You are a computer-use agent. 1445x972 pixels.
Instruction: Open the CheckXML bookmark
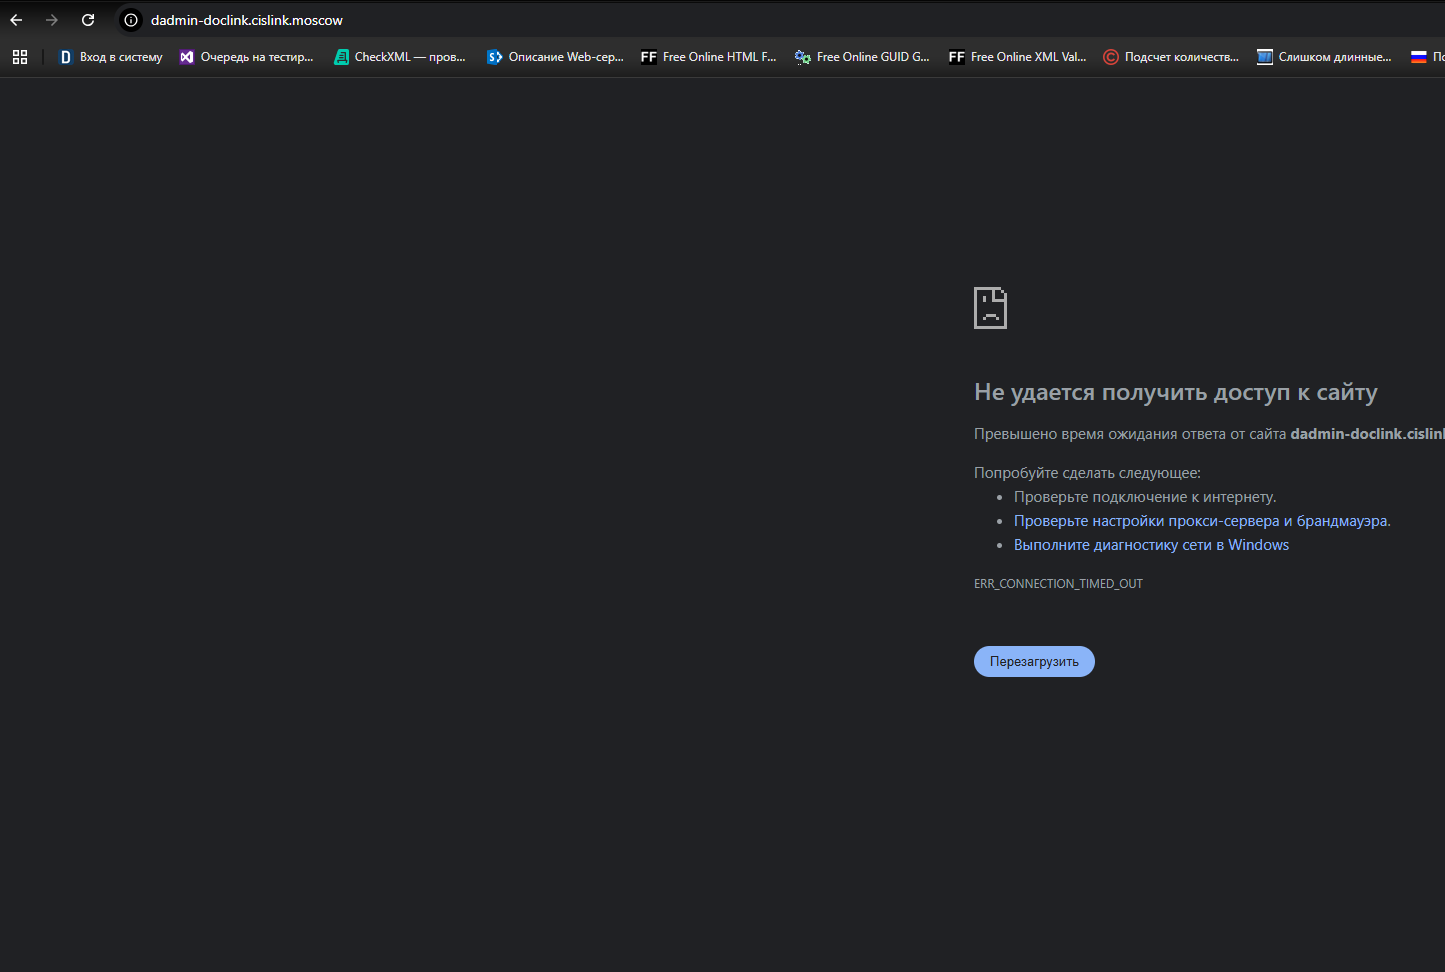tap(400, 57)
